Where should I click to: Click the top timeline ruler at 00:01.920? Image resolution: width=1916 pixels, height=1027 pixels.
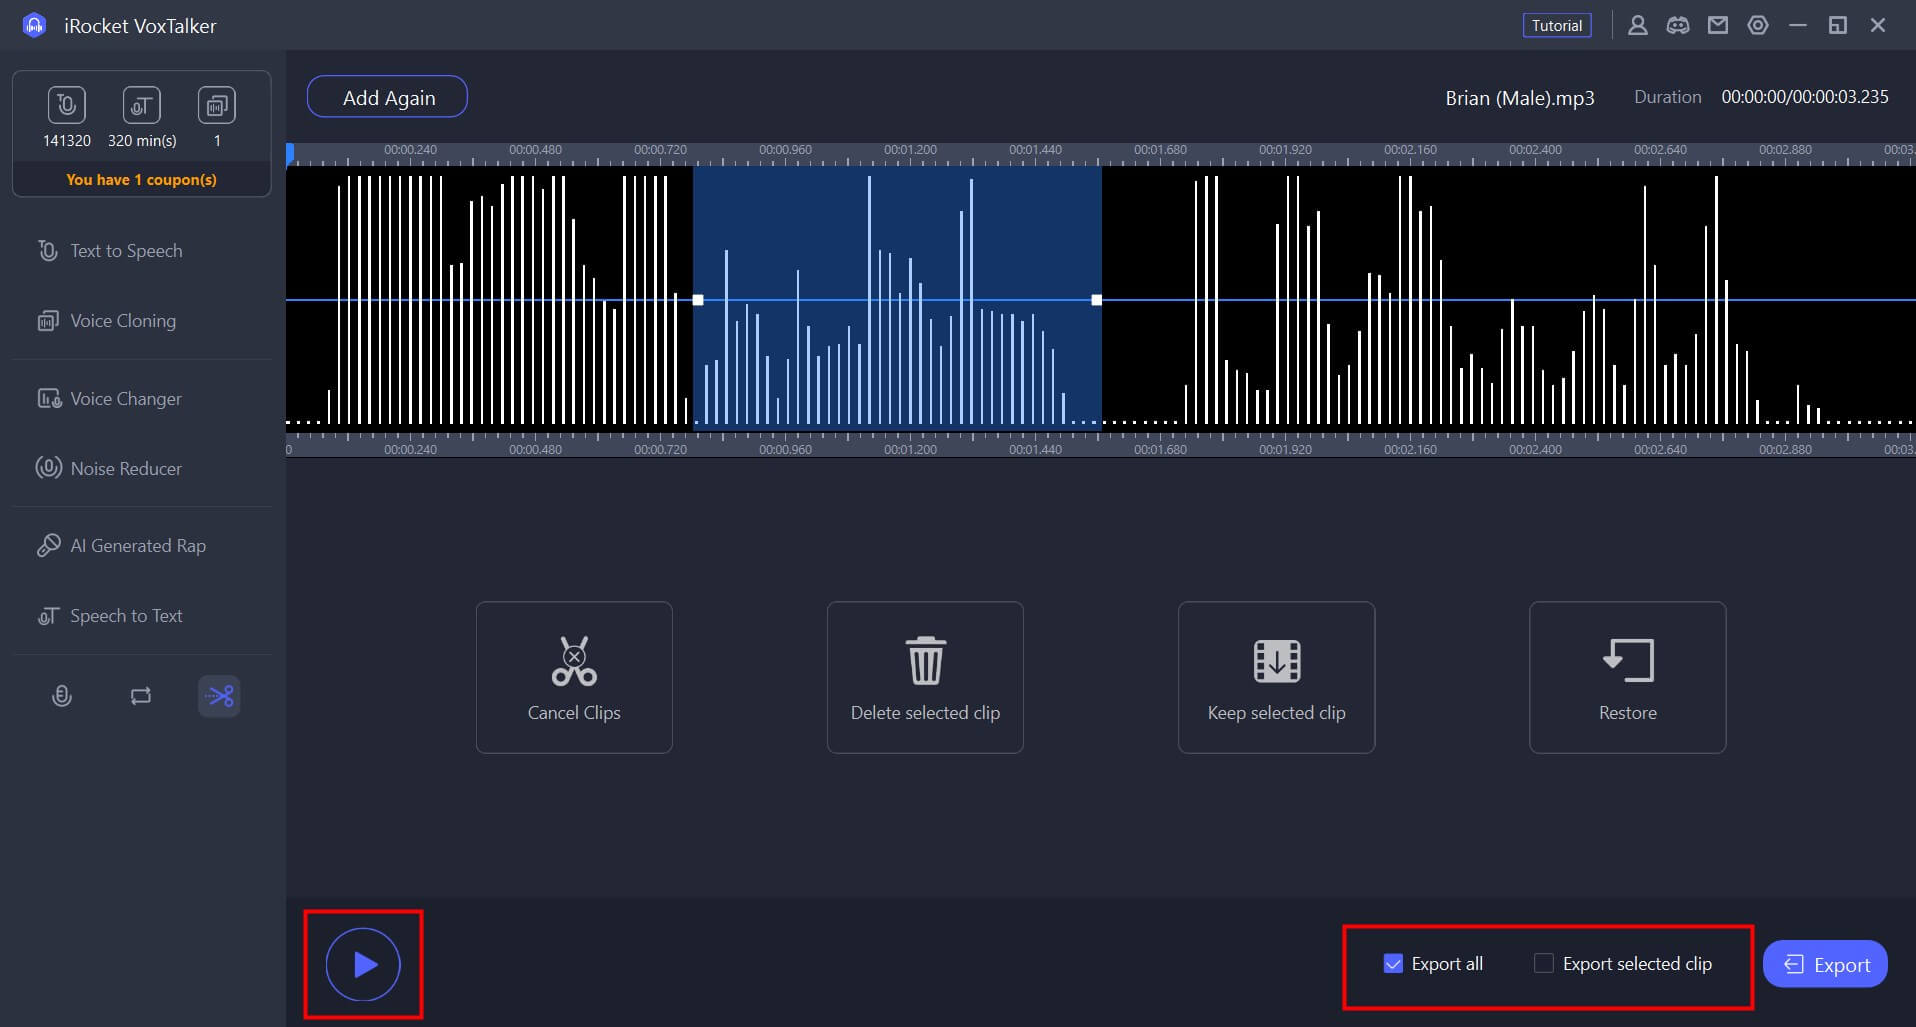1285,150
